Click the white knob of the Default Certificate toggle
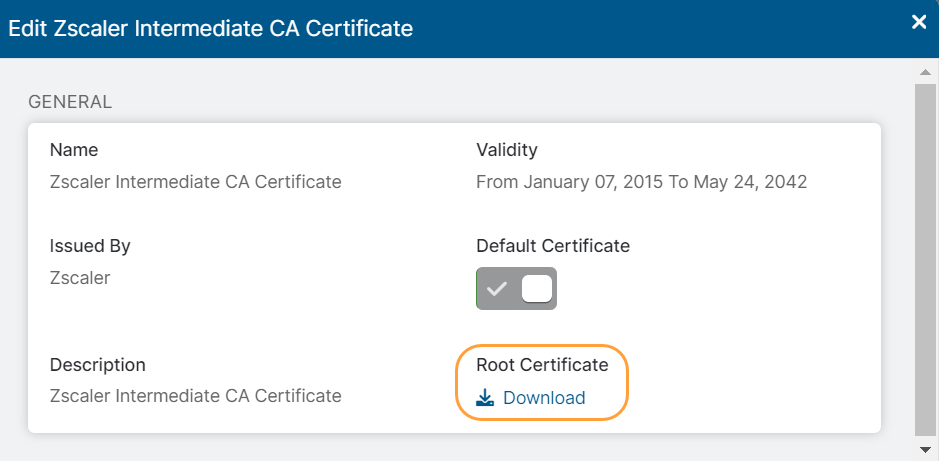This screenshot has width=939, height=461. [x=537, y=289]
